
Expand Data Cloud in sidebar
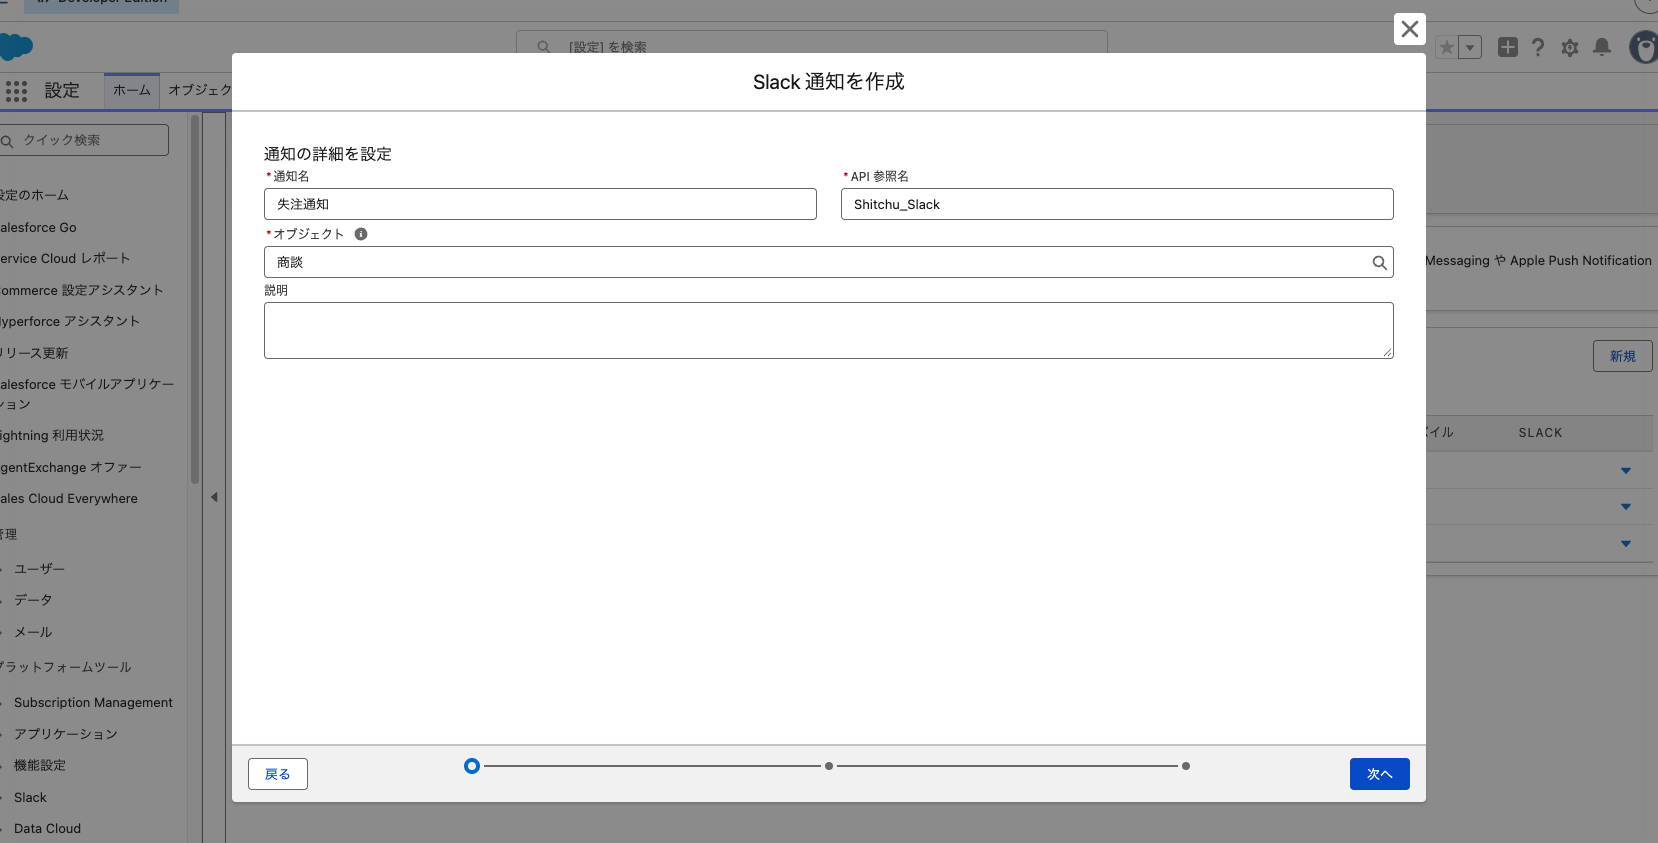tap(47, 828)
